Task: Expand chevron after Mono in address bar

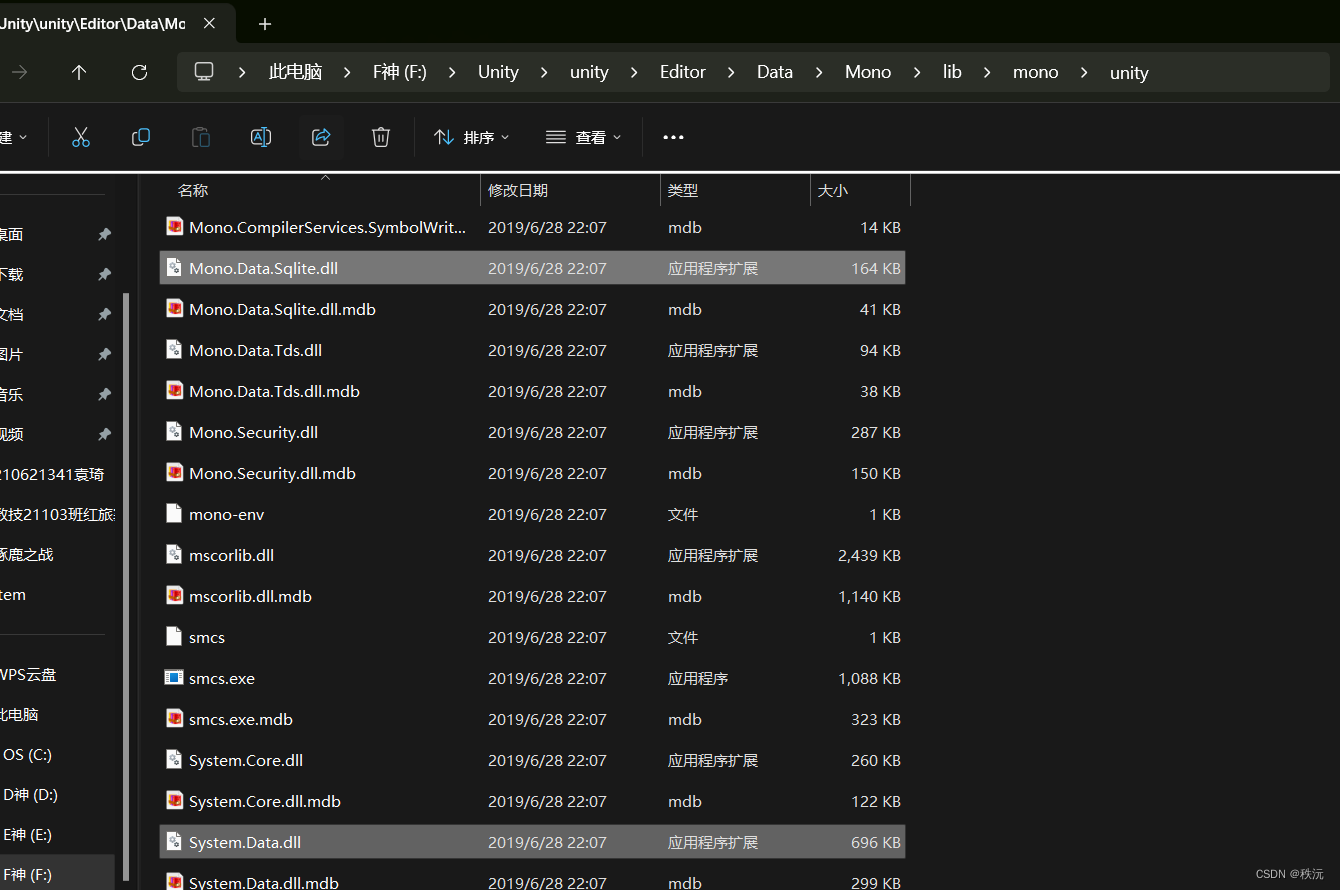Action: tap(917, 72)
